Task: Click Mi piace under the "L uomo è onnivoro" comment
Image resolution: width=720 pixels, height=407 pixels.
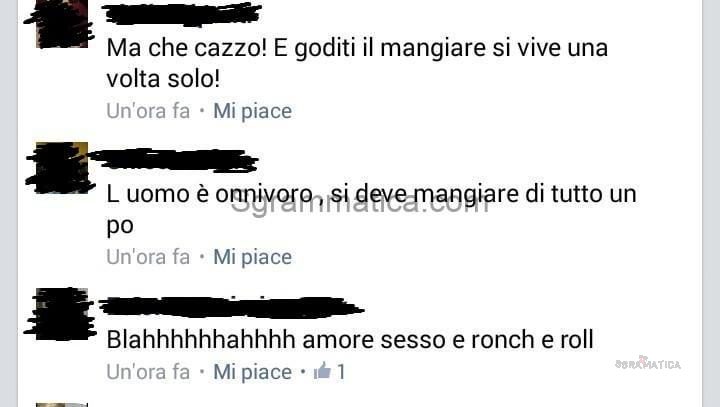Action: coord(253,257)
